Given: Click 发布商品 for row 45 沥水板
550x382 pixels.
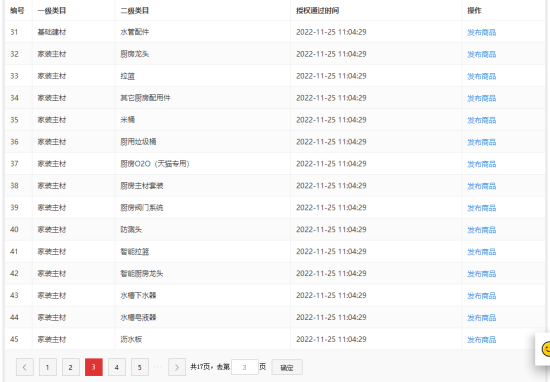Looking at the screenshot, I should coord(482,340).
